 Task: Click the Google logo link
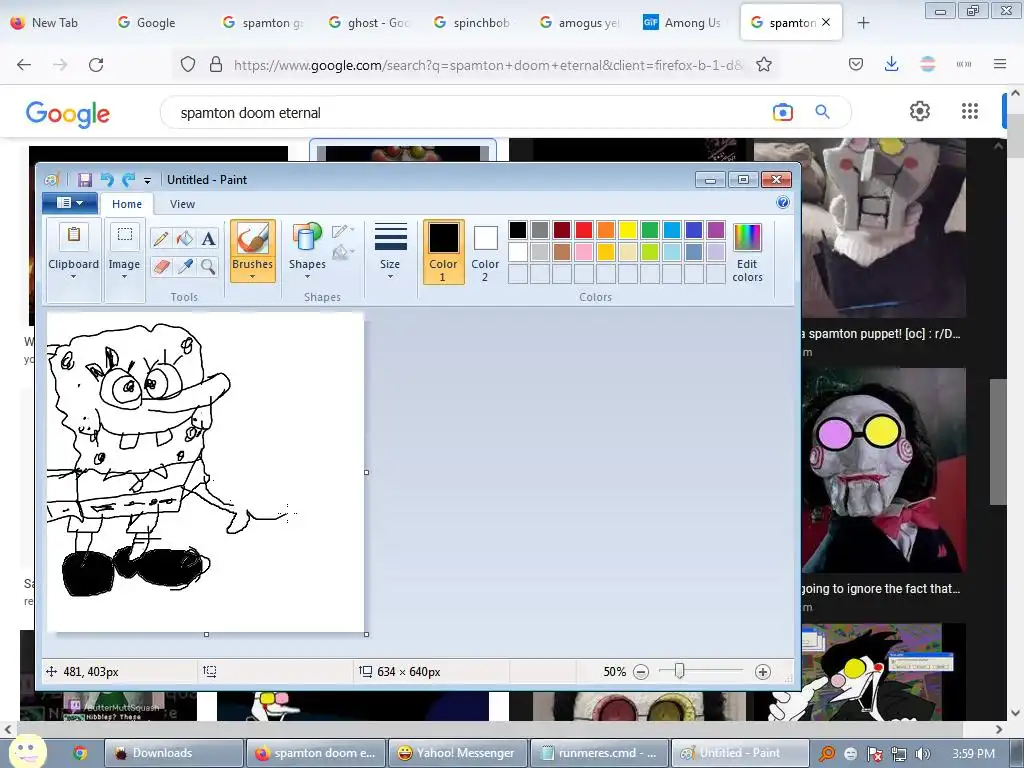[68, 114]
